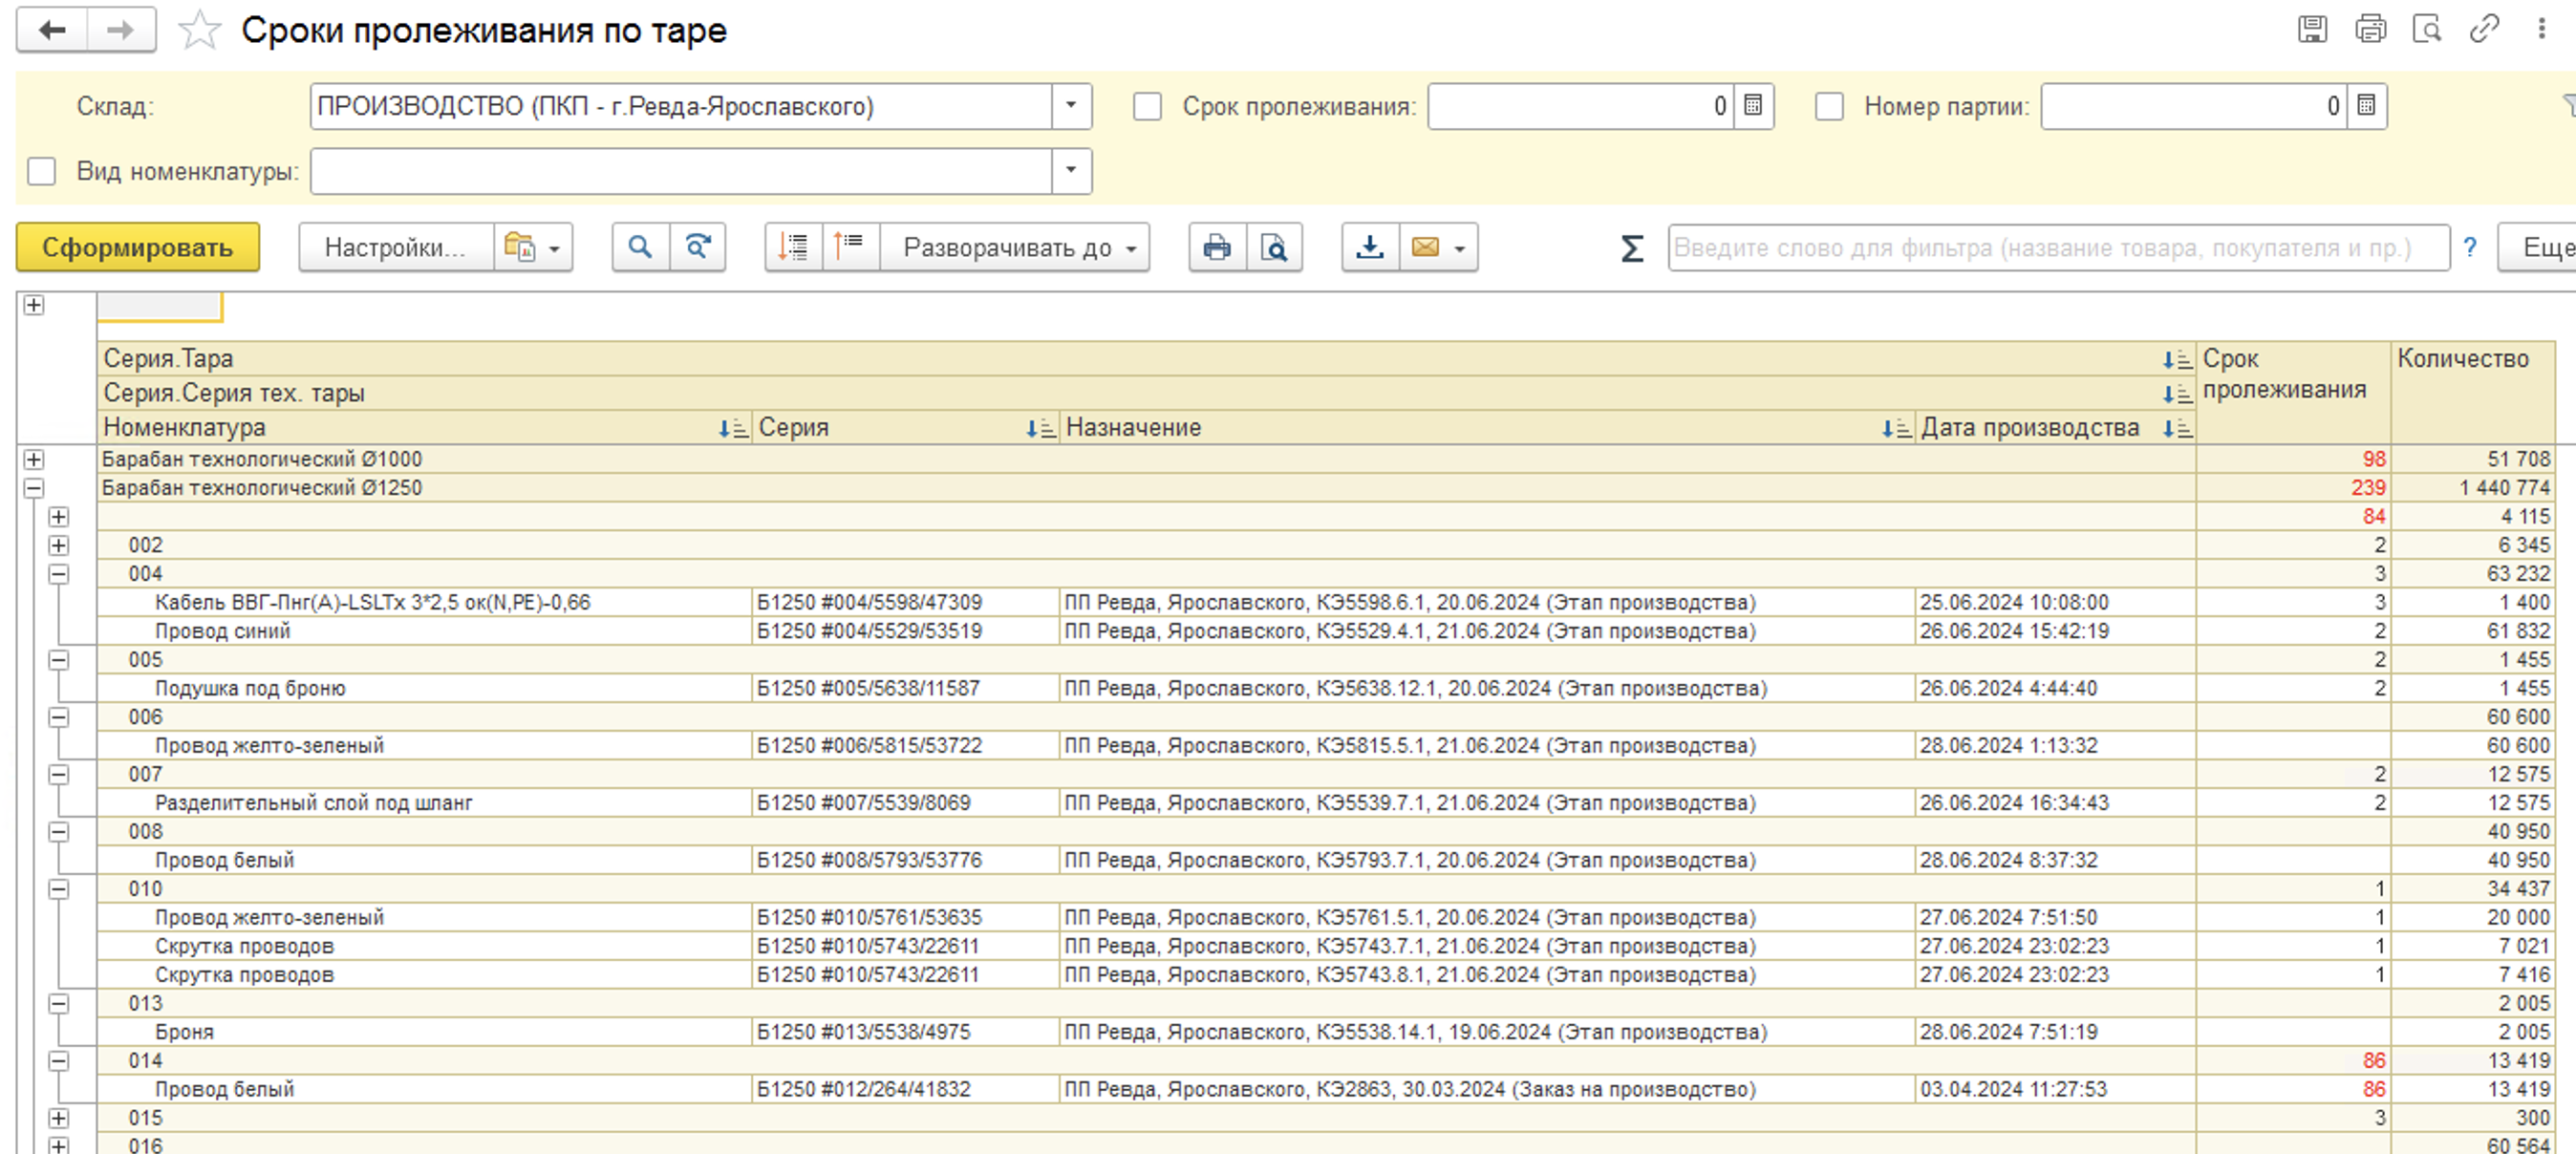2576x1154 pixels.
Task: Click the find magnifier icon
Action: tap(640, 247)
